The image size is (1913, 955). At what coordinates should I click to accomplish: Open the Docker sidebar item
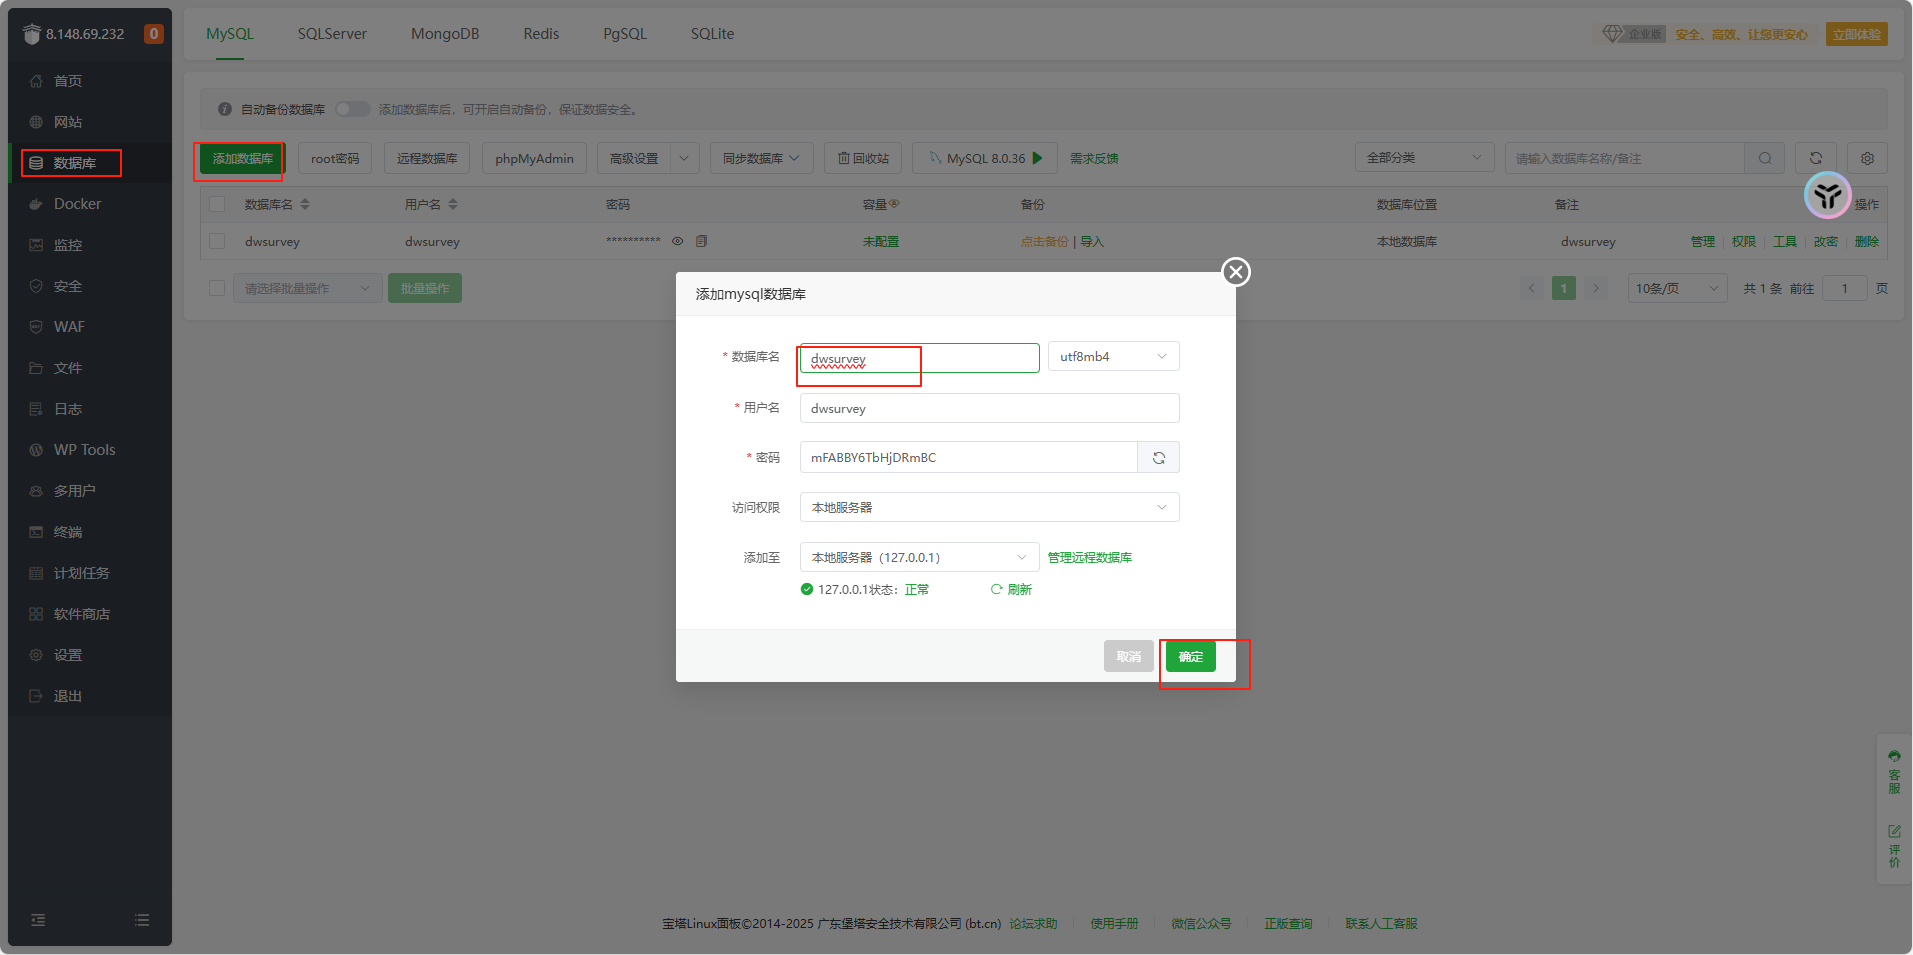(77, 204)
